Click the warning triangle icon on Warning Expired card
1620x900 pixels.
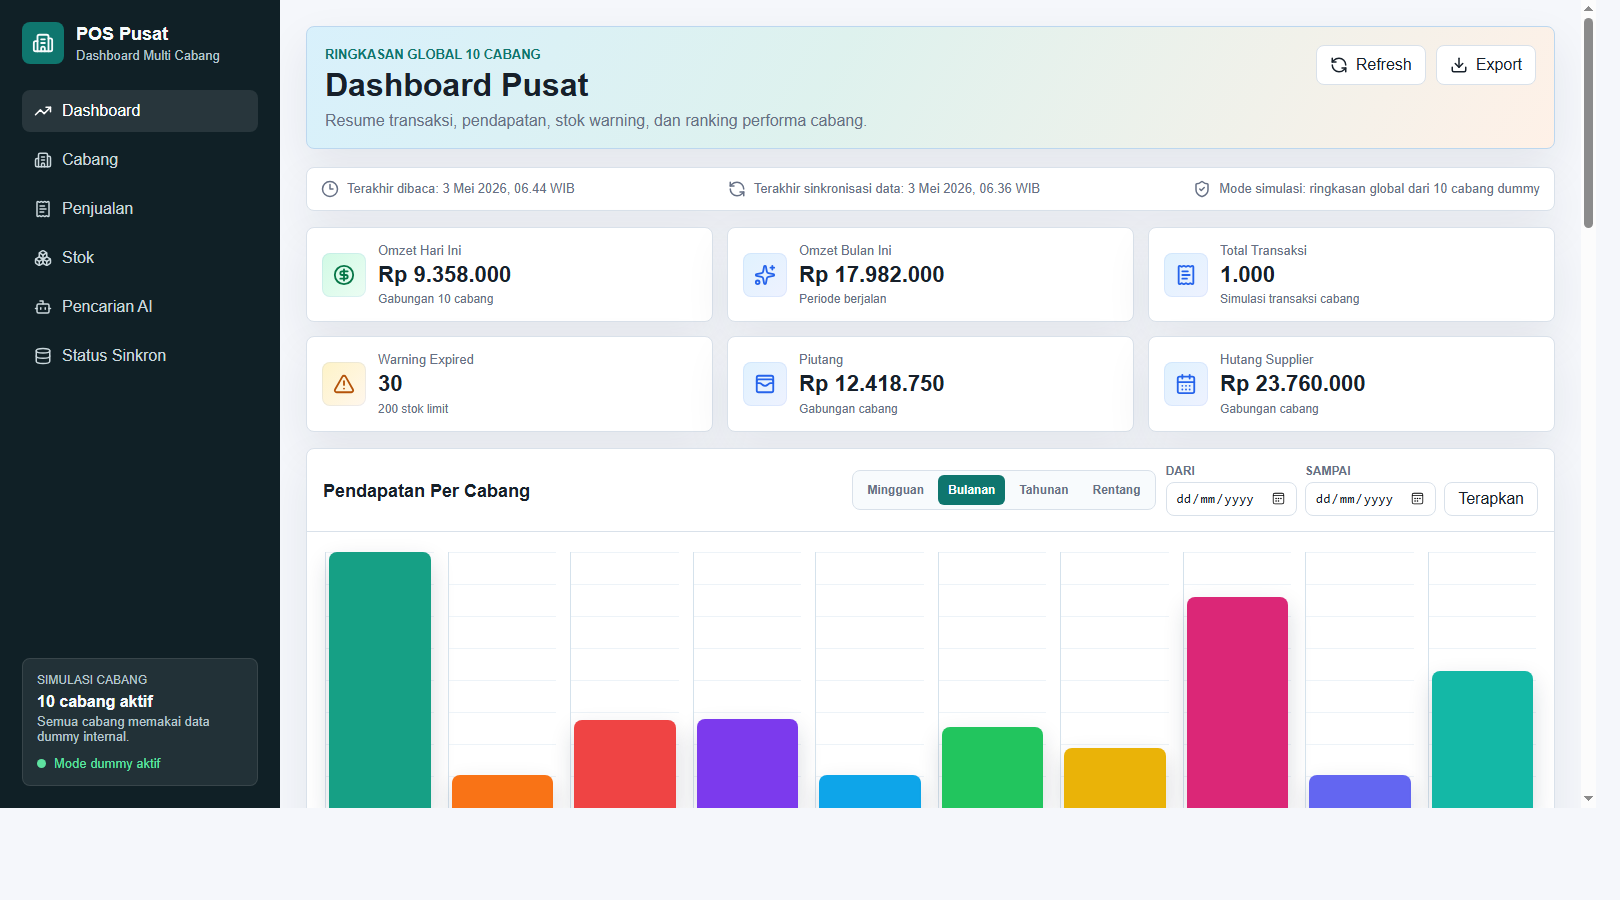(x=344, y=384)
